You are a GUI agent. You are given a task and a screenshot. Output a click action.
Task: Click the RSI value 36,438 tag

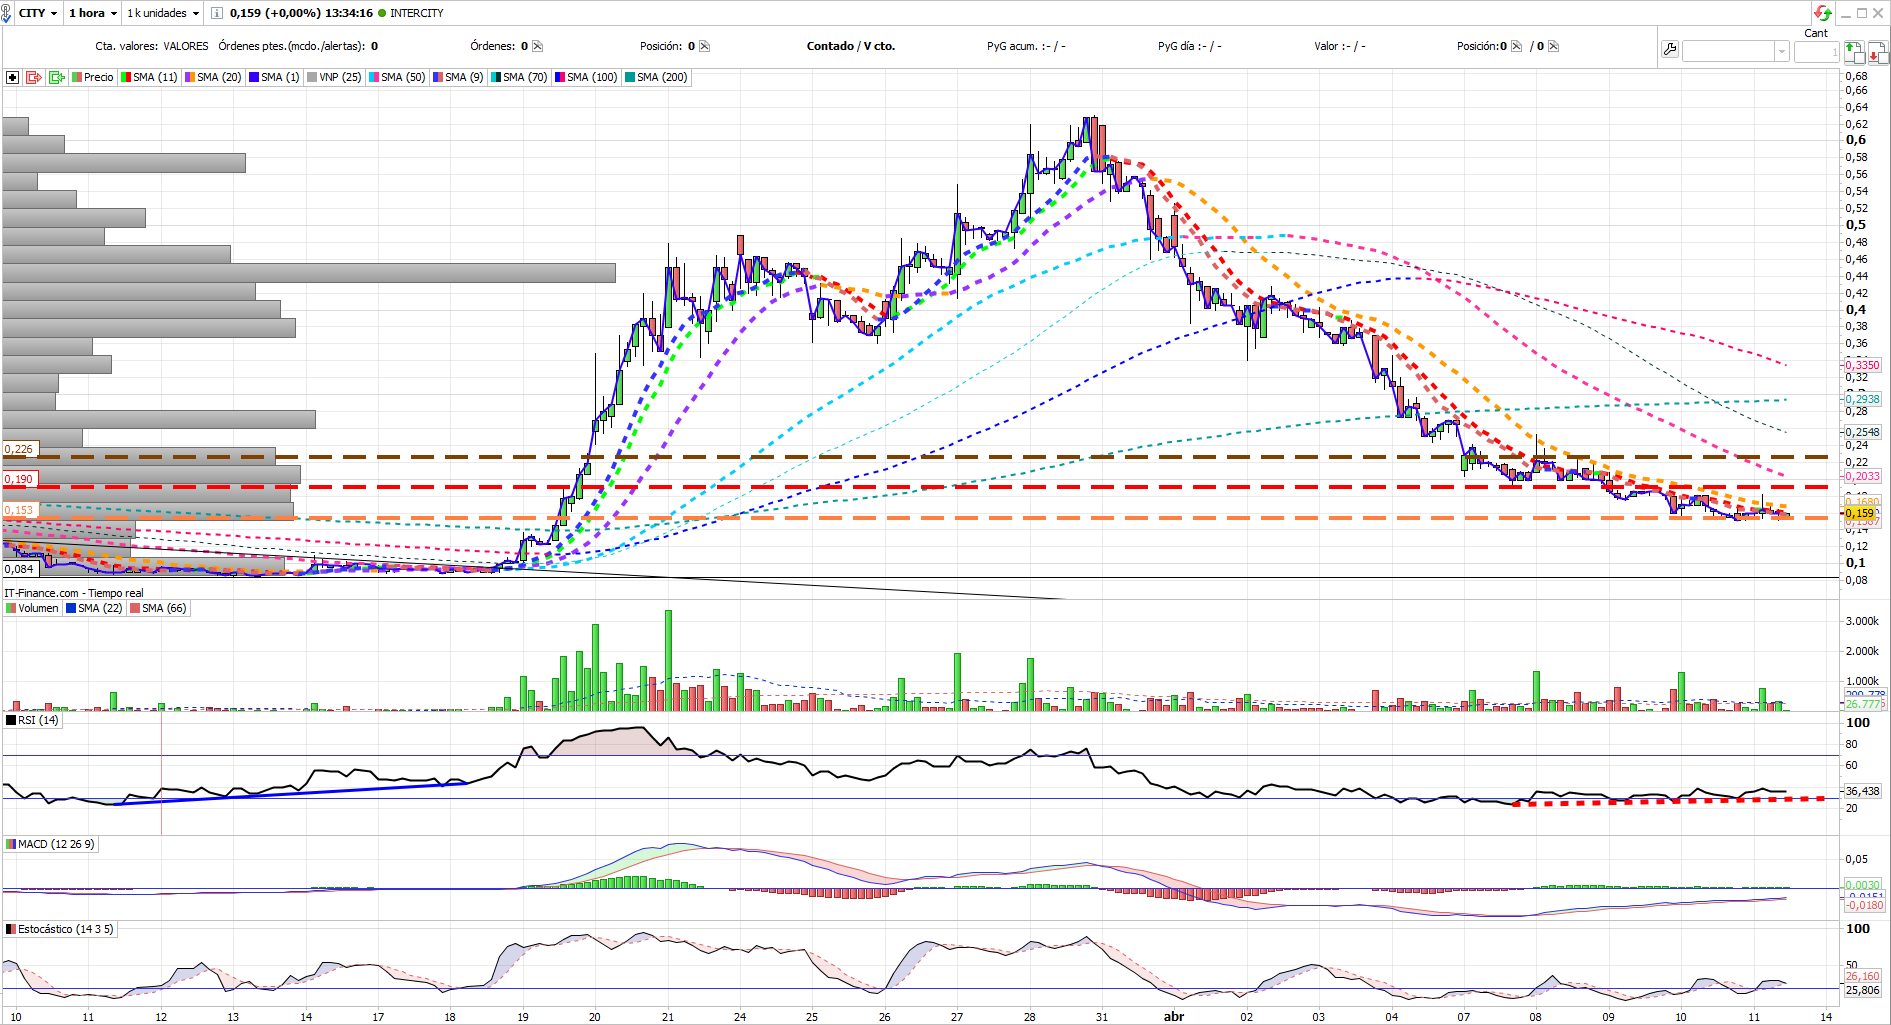coord(1862,791)
